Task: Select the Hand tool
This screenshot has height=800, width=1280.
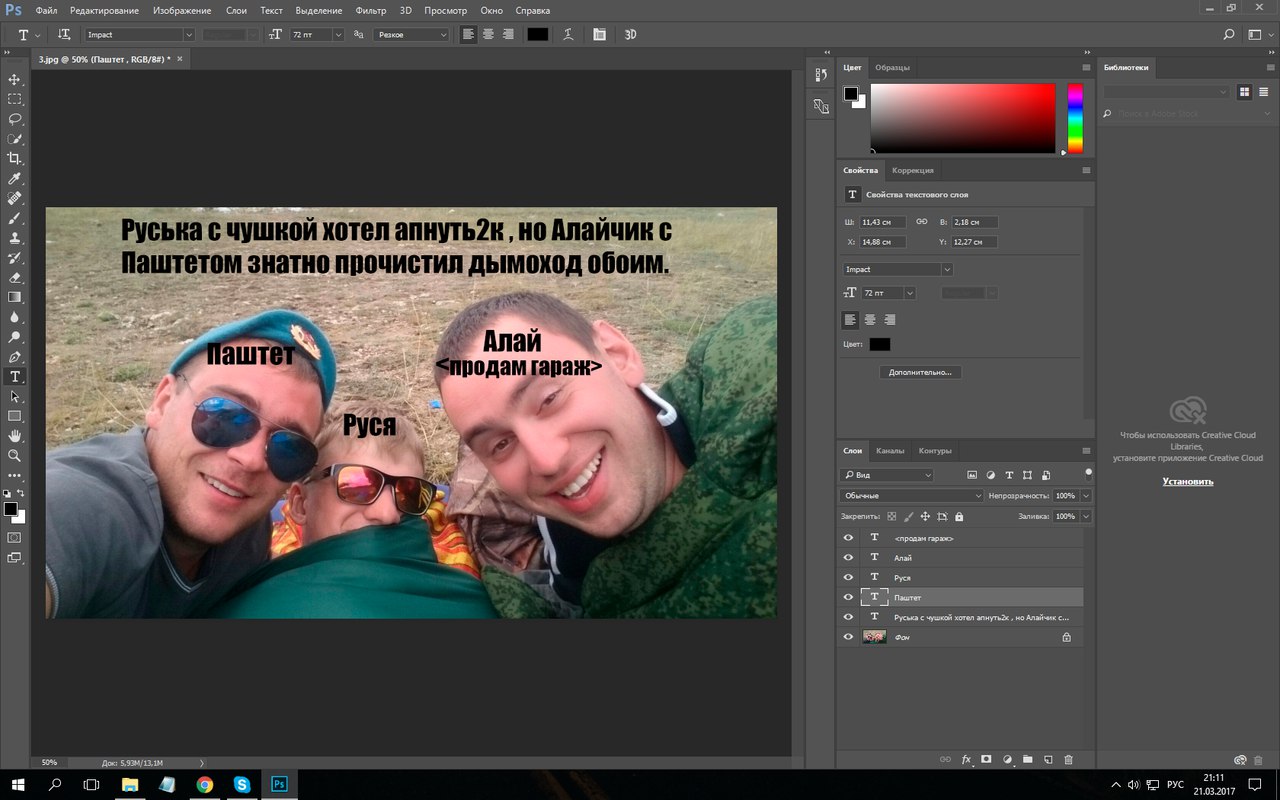Action: tap(15, 436)
